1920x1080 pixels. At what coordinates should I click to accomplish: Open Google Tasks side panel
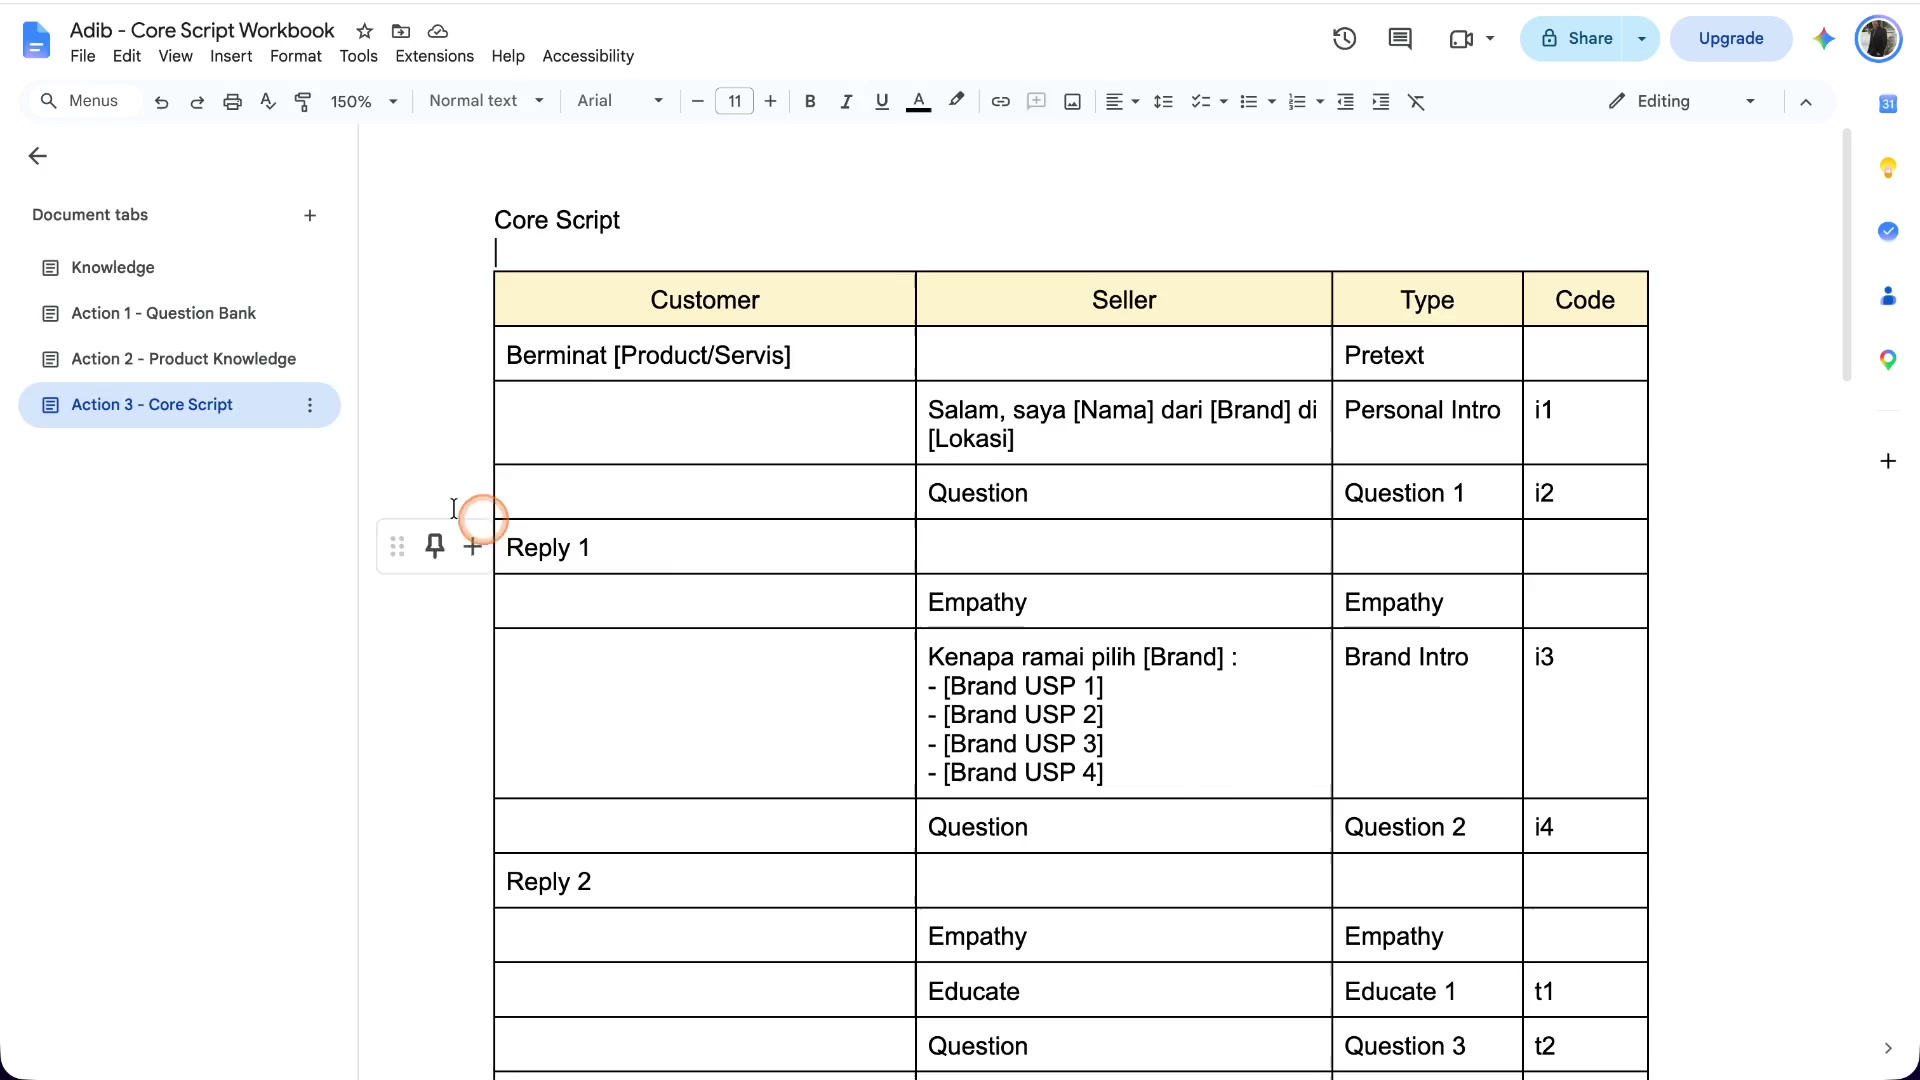click(x=1888, y=231)
